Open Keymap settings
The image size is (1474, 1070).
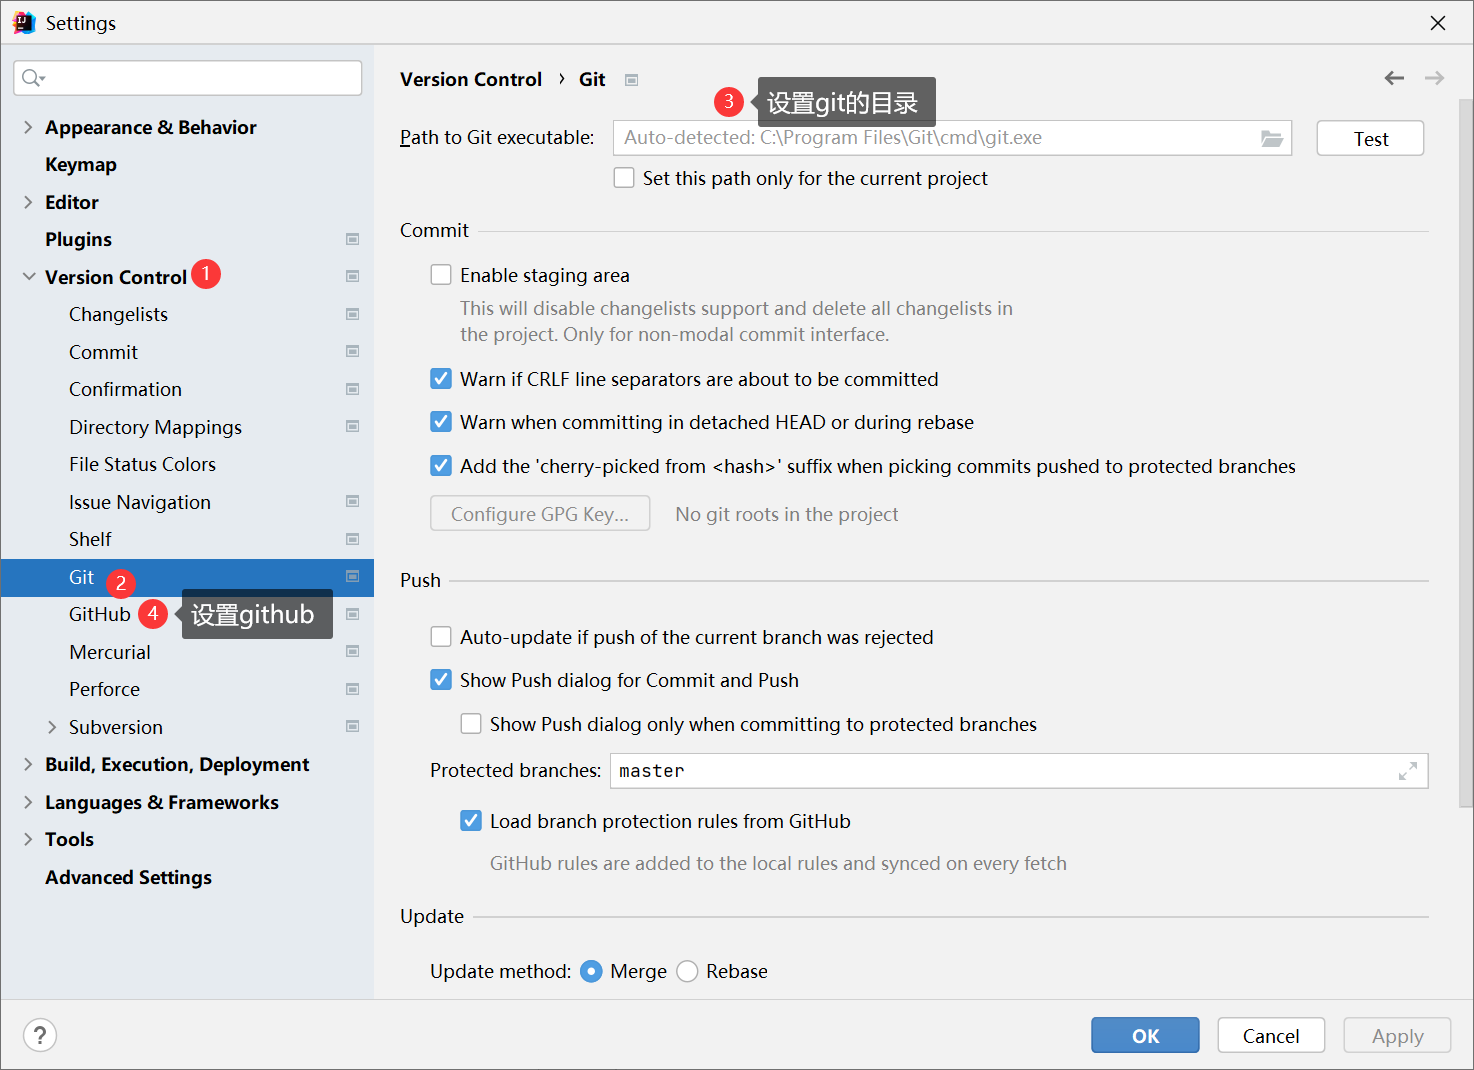pos(81,164)
